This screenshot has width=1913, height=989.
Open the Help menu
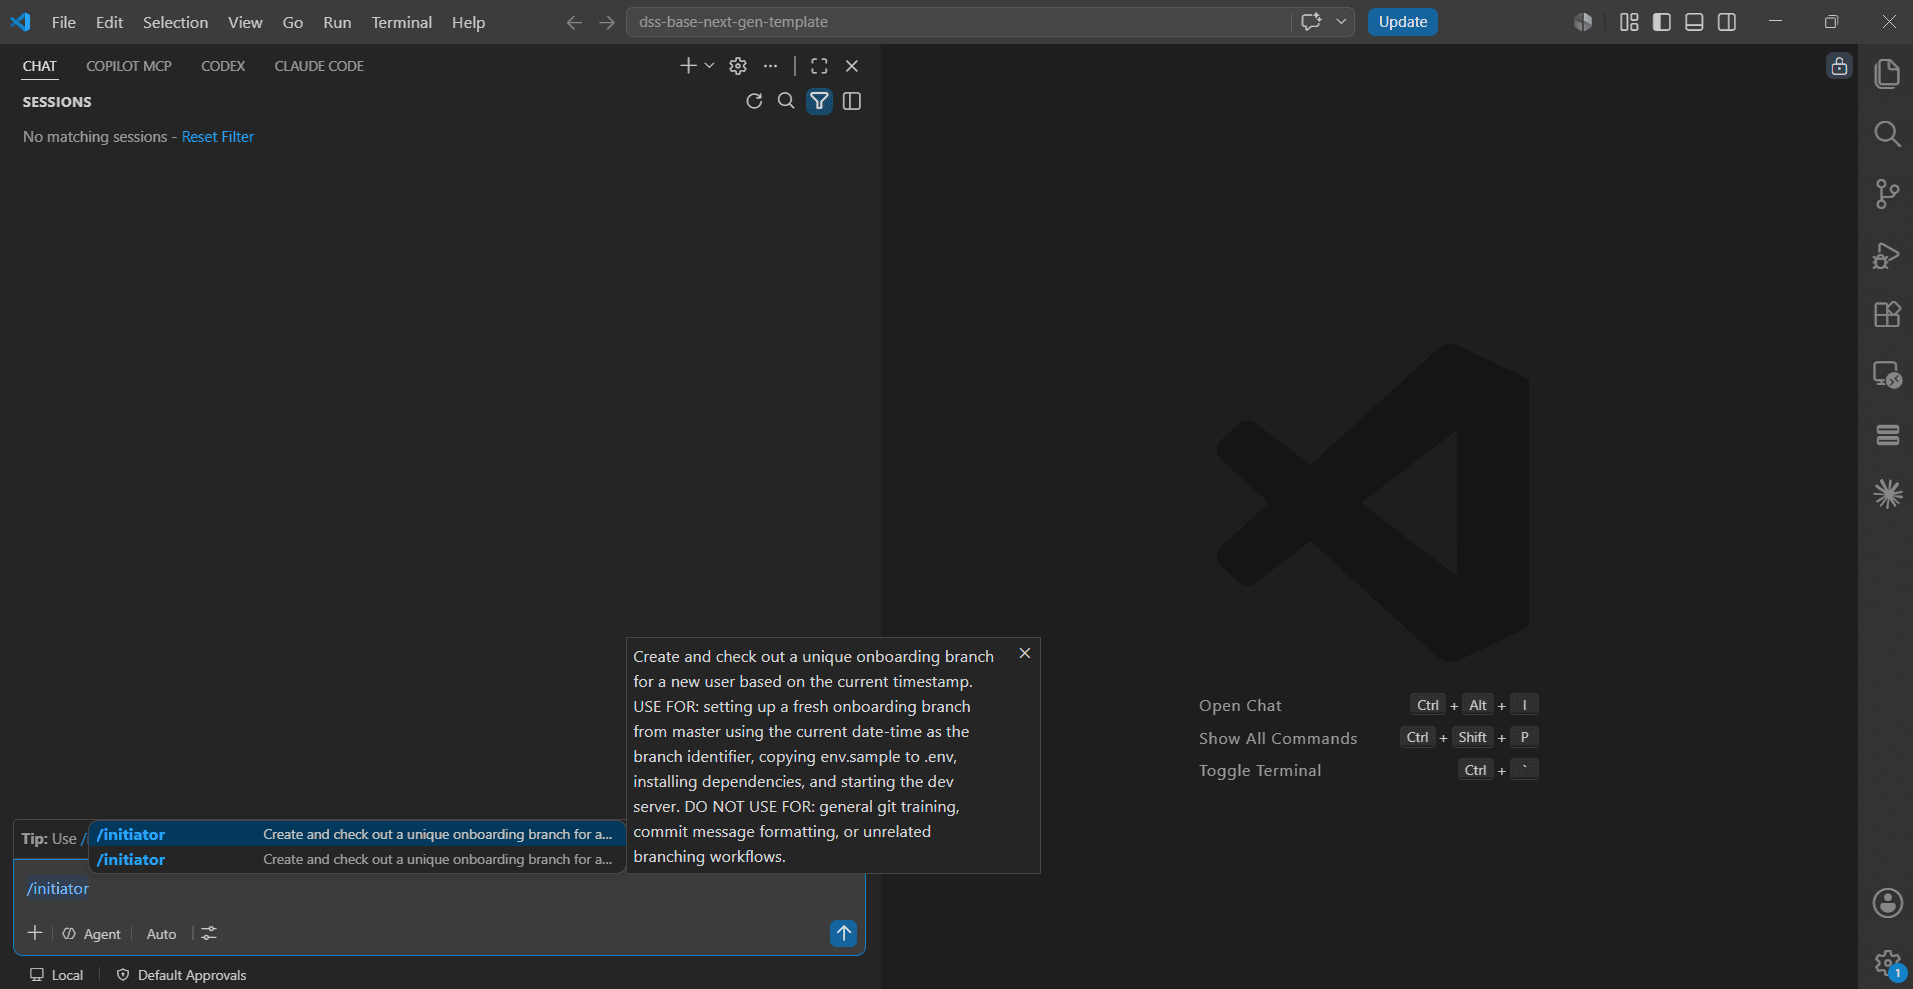point(468,22)
